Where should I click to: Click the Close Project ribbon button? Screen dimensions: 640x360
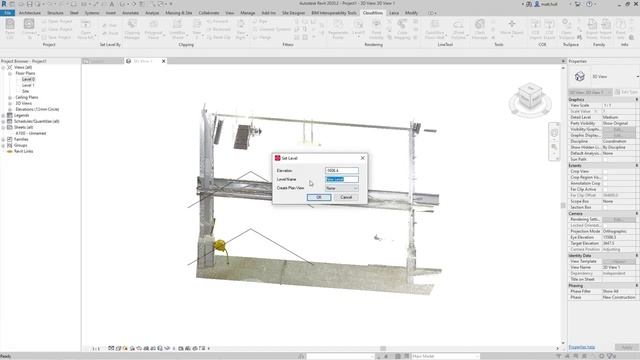[x=57, y=29]
